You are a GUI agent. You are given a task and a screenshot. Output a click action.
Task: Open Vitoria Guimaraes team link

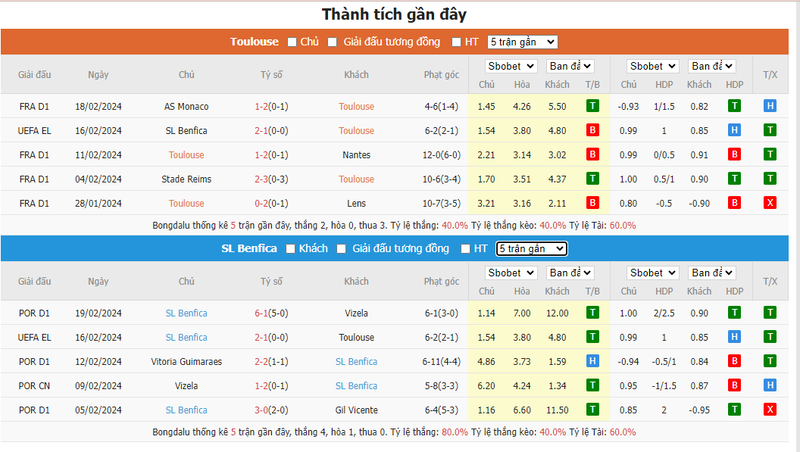186,362
